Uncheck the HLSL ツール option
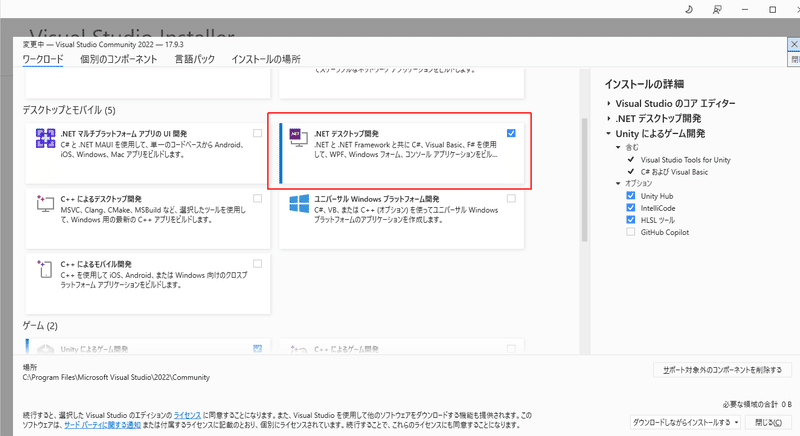 point(631,220)
